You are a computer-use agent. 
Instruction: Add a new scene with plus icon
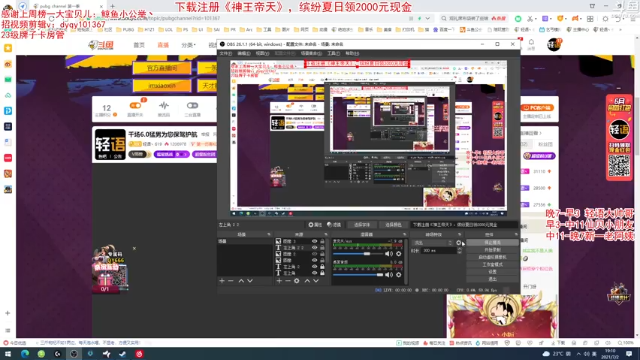[222, 281]
